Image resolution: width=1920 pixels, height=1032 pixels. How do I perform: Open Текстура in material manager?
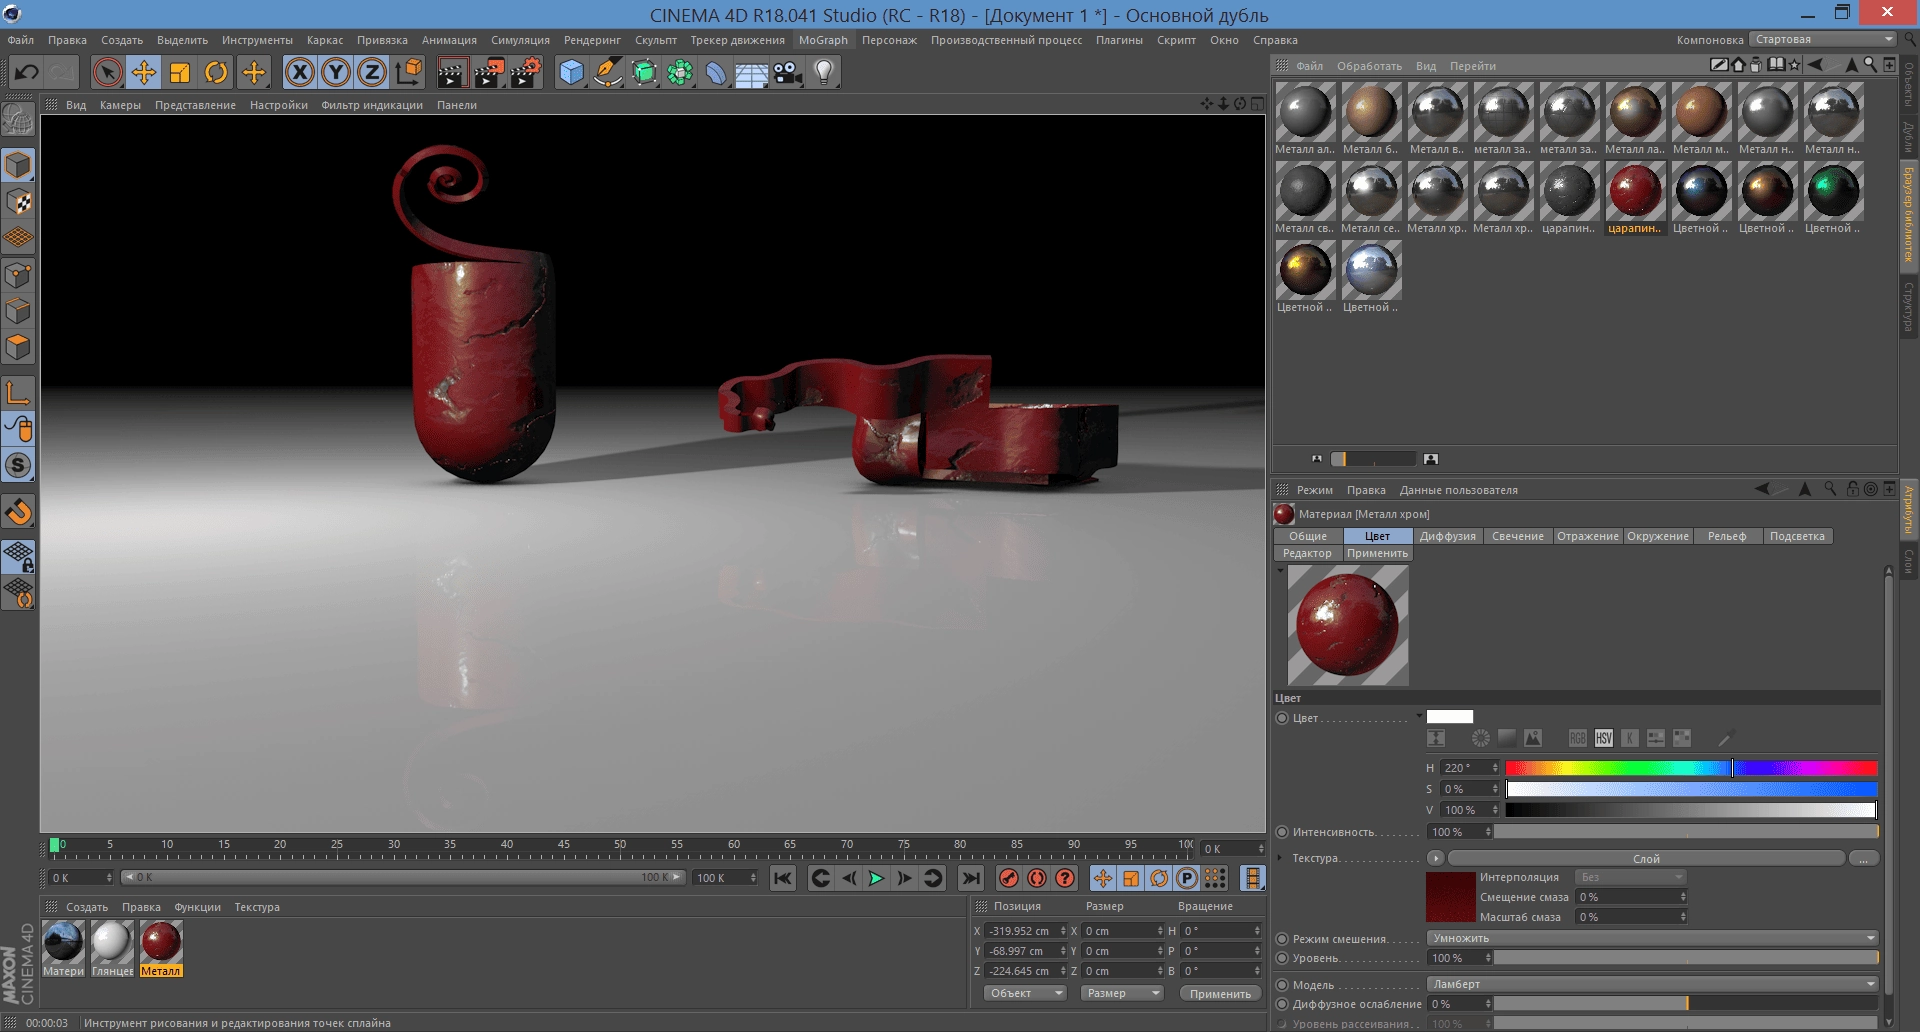[x=257, y=907]
